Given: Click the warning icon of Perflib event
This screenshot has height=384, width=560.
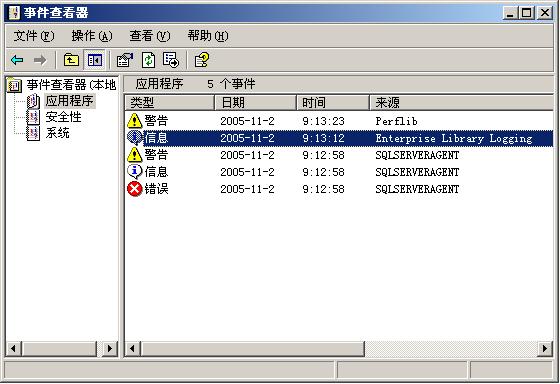Looking at the screenshot, I should pyautogui.click(x=134, y=121).
